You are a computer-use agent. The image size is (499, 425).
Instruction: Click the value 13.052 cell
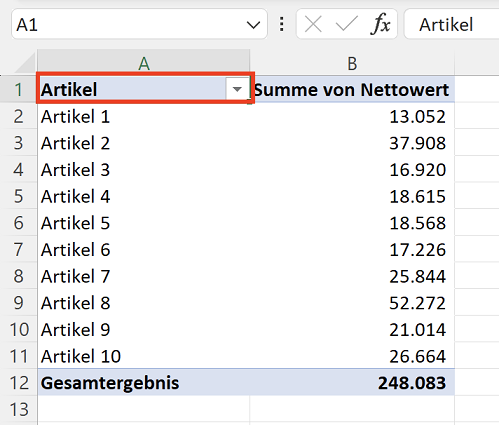352,116
